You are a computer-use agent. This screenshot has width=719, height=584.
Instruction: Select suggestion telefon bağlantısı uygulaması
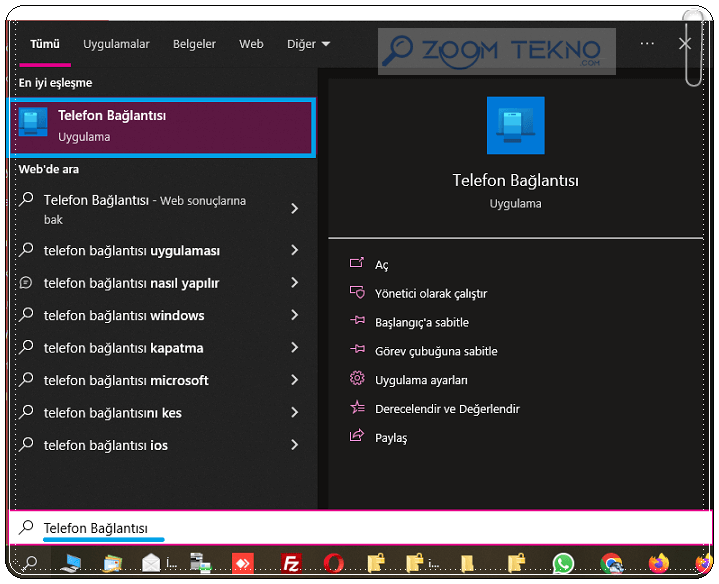pos(132,251)
